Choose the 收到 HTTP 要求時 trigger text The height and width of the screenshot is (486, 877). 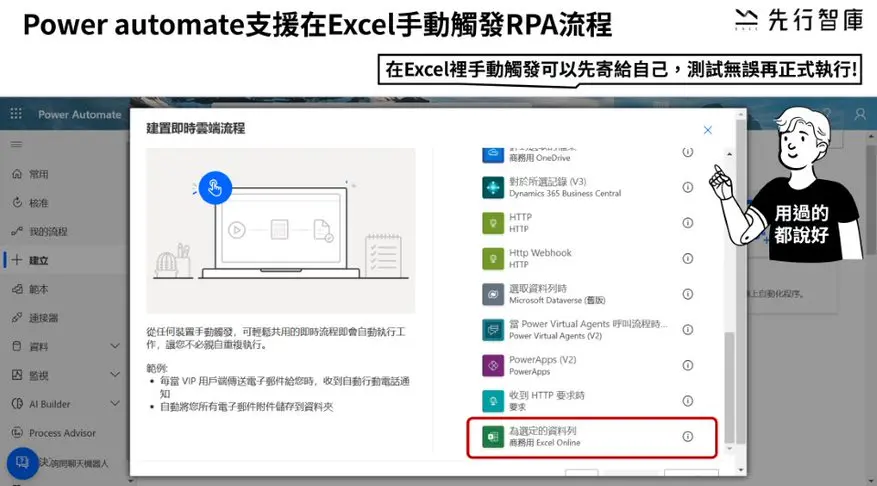click(546, 395)
